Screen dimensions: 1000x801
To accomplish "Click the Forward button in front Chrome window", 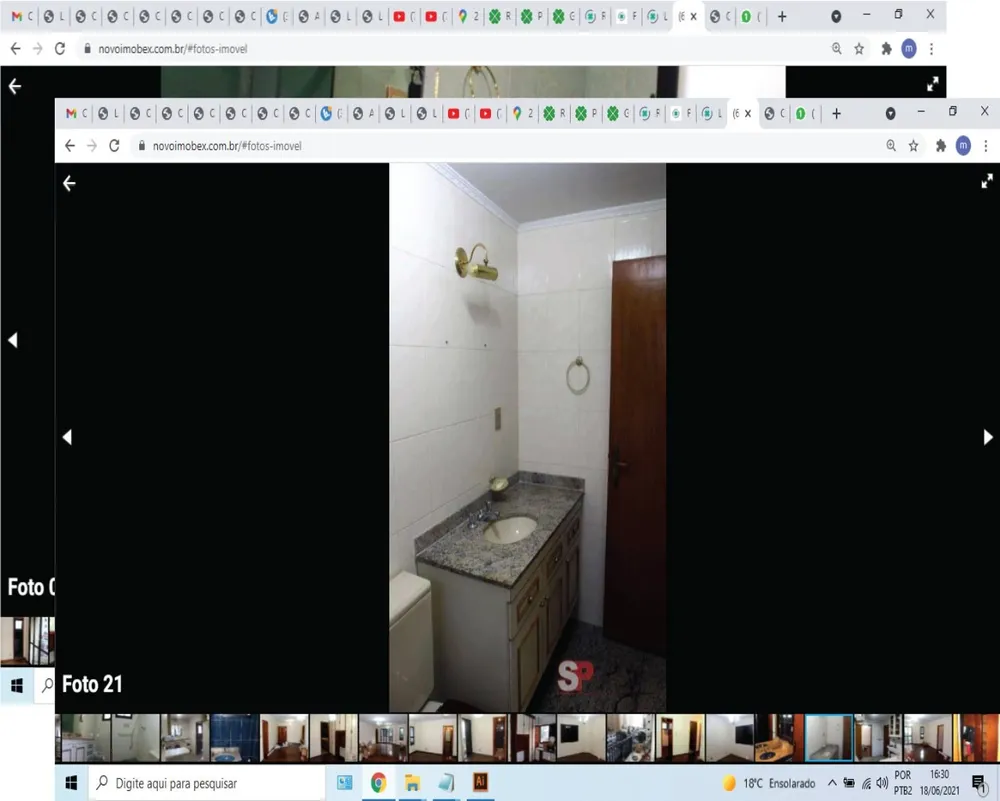I will point(92,146).
